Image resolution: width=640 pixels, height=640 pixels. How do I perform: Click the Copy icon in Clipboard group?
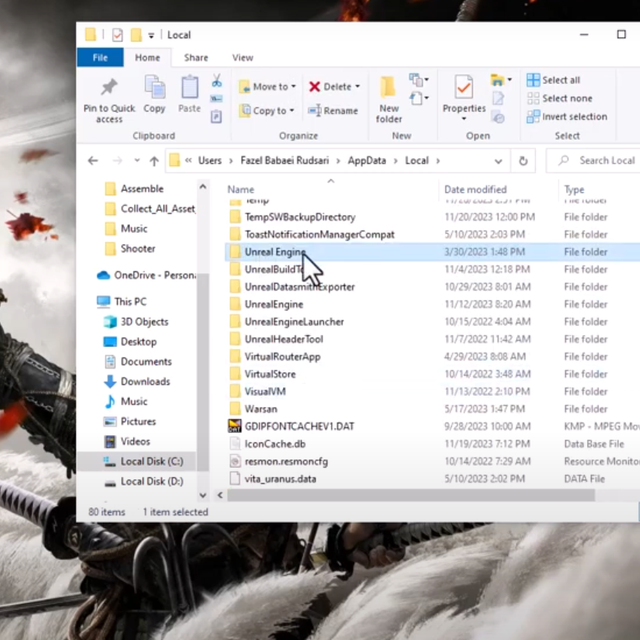click(154, 89)
